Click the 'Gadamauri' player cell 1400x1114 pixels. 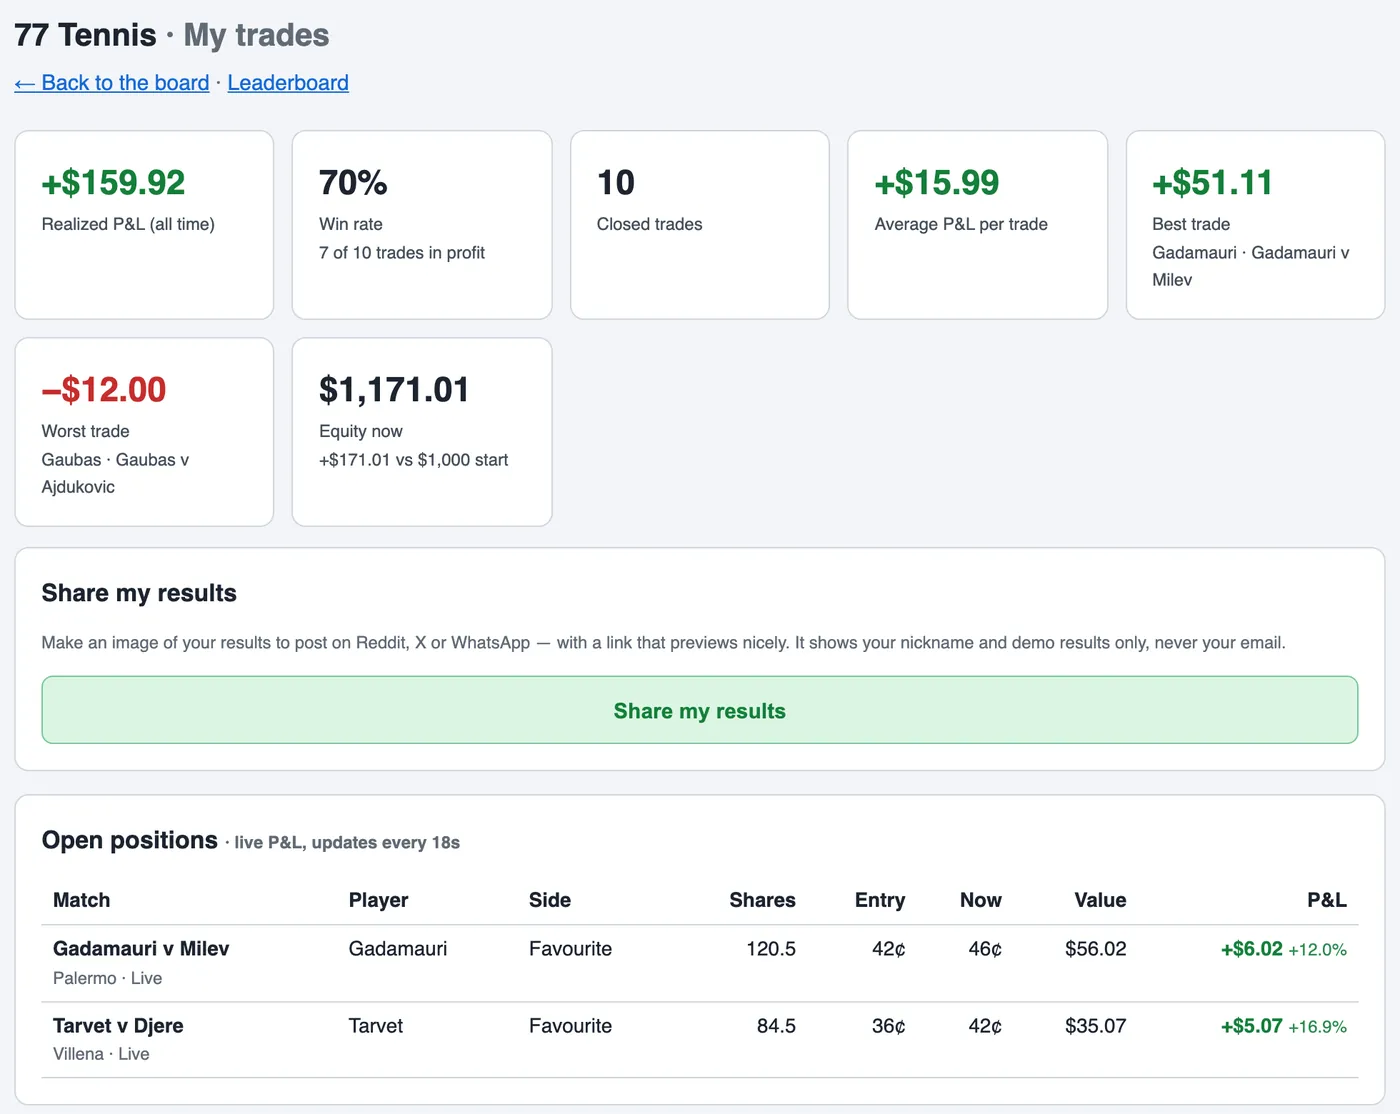click(398, 949)
